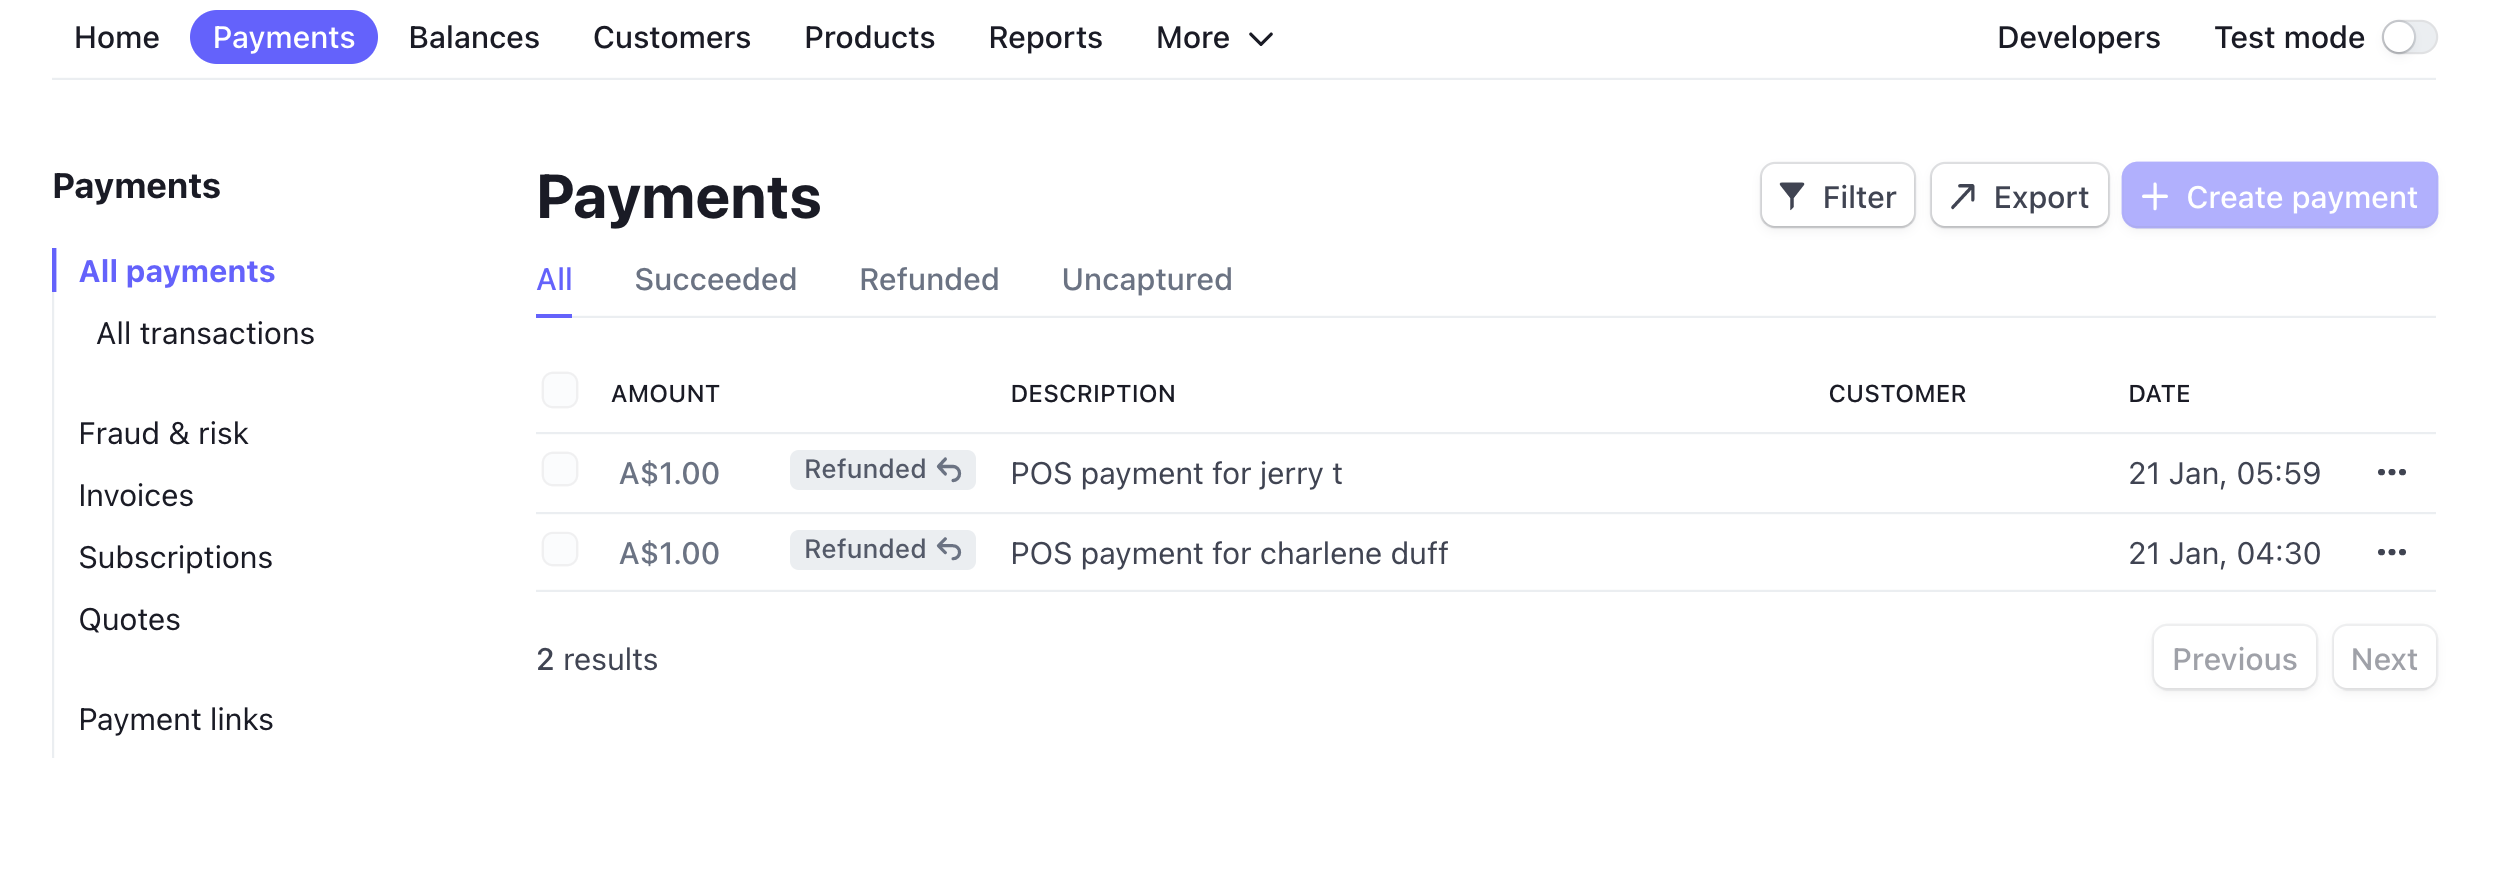
Task: Click the Filter funnel icon
Action: [x=1791, y=196]
